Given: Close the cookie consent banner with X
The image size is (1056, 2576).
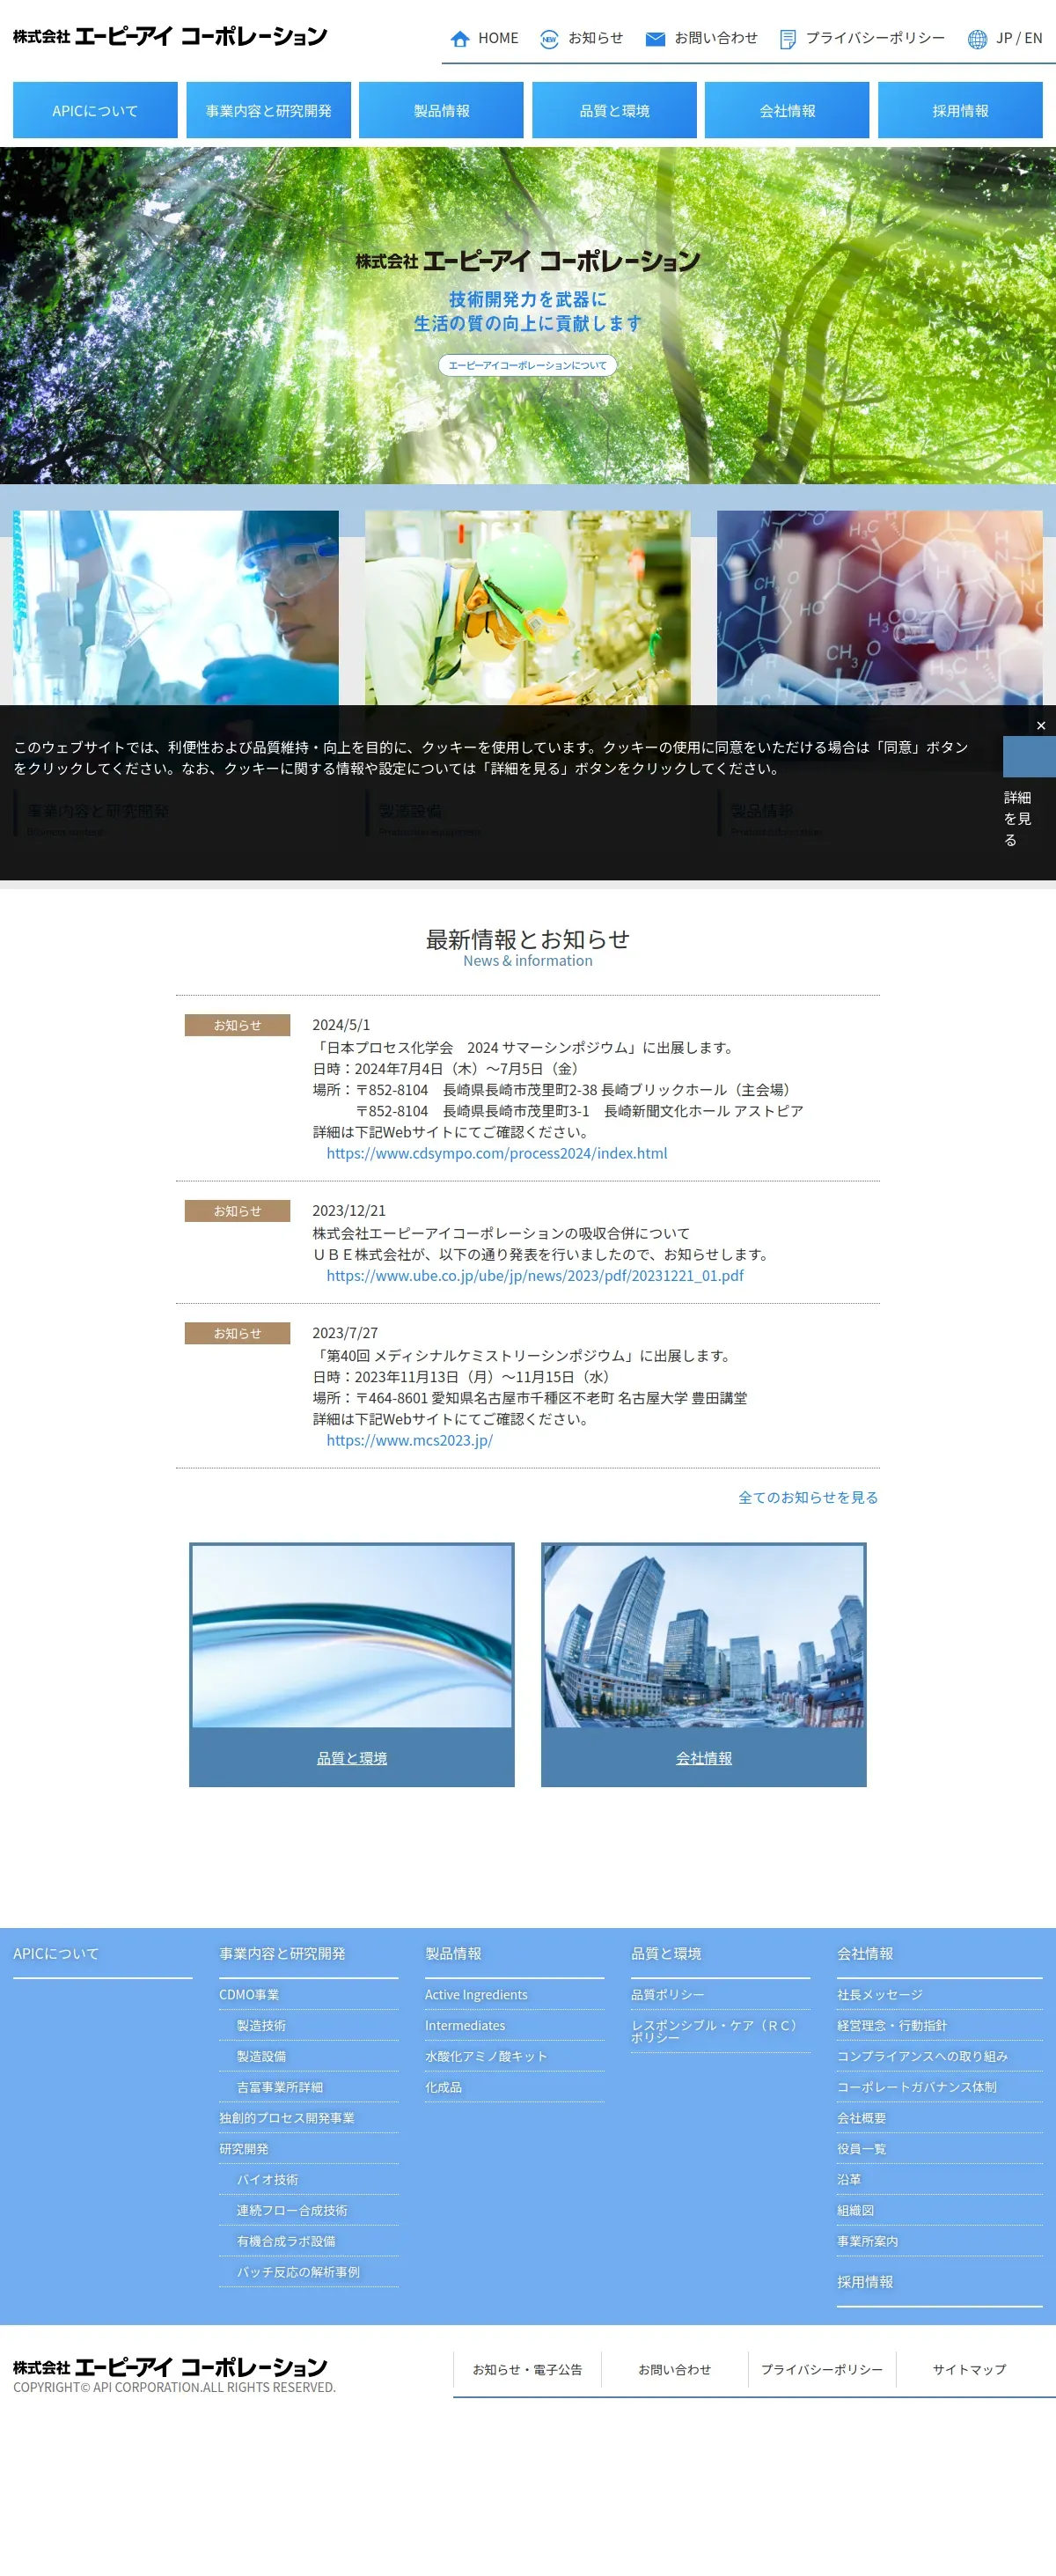Looking at the screenshot, I should [x=1041, y=725].
